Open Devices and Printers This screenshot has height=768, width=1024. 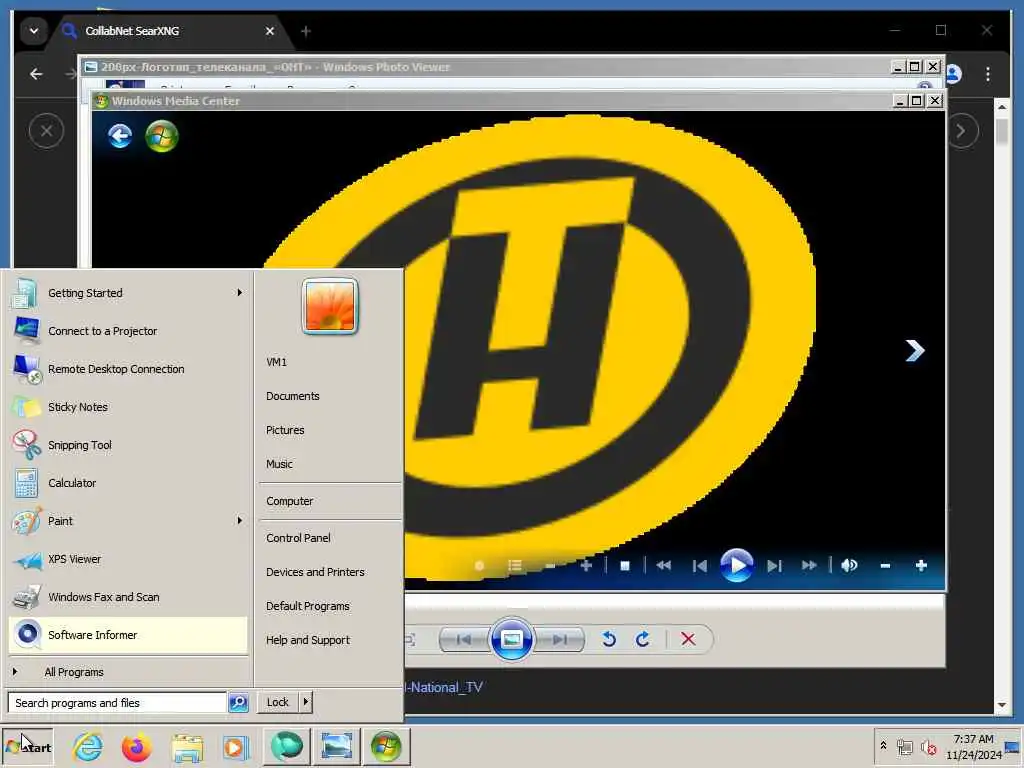(x=330, y=571)
